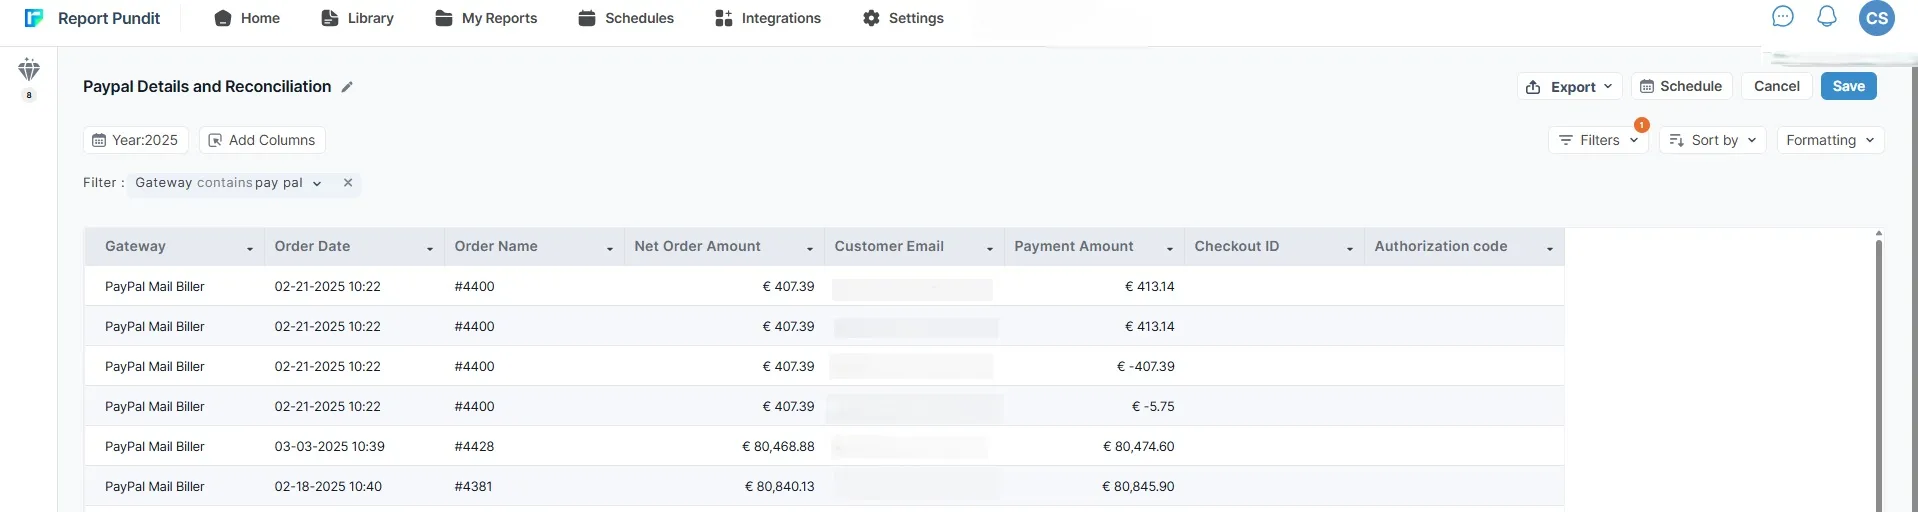The height and width of the screenshot is (512, 1918).
Task: Open the Library page
Action: (x=357, y=18)
